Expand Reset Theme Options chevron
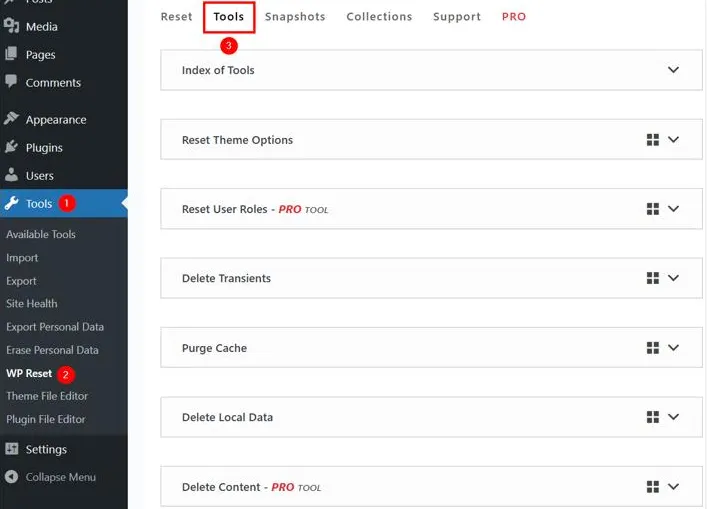The height and width of the screenshot is (509, 707). (x=673, y=139)
